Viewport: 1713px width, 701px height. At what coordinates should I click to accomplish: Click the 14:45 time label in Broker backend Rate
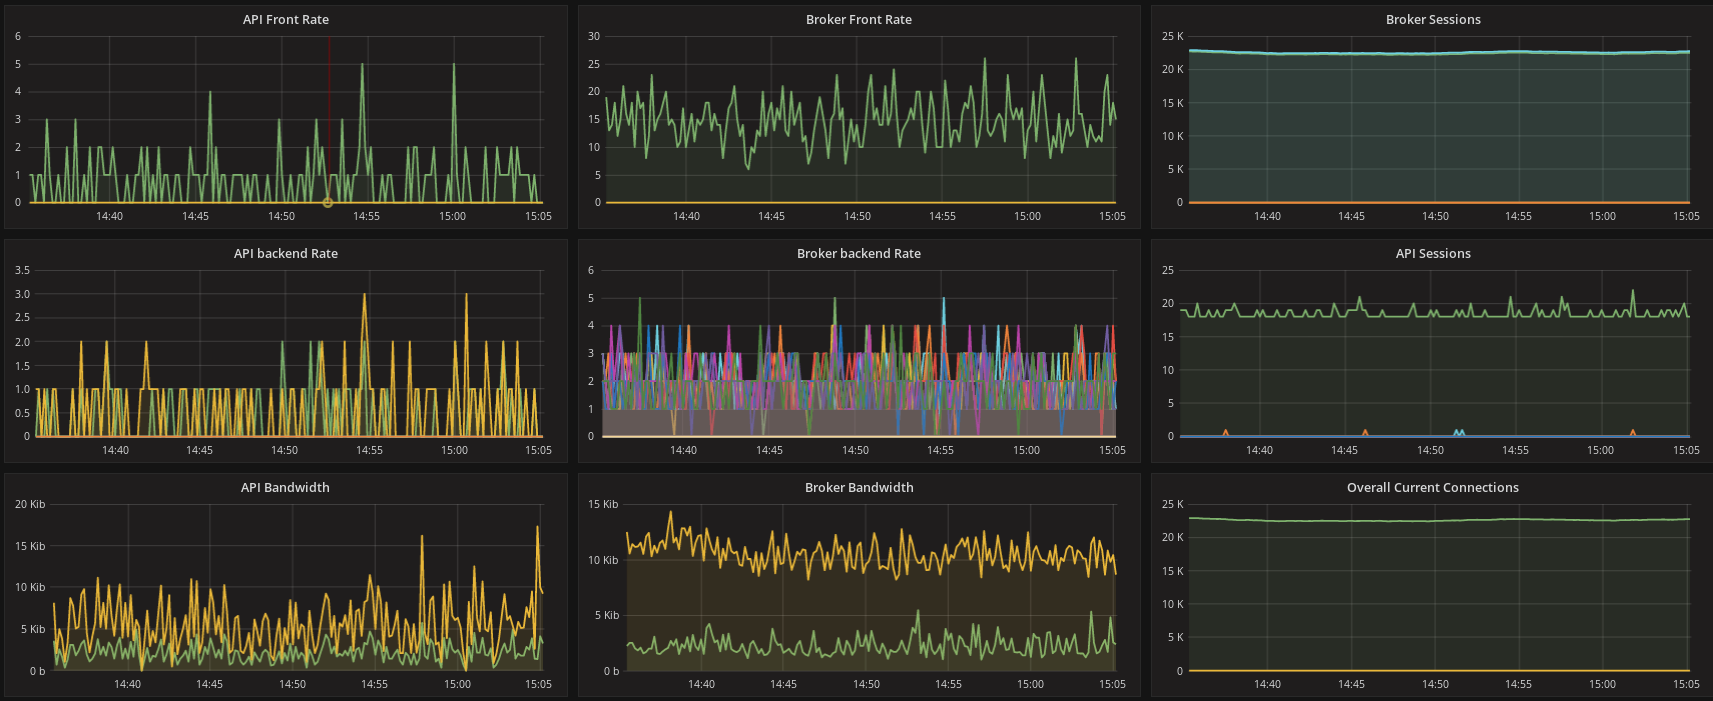tap(769, 450)
